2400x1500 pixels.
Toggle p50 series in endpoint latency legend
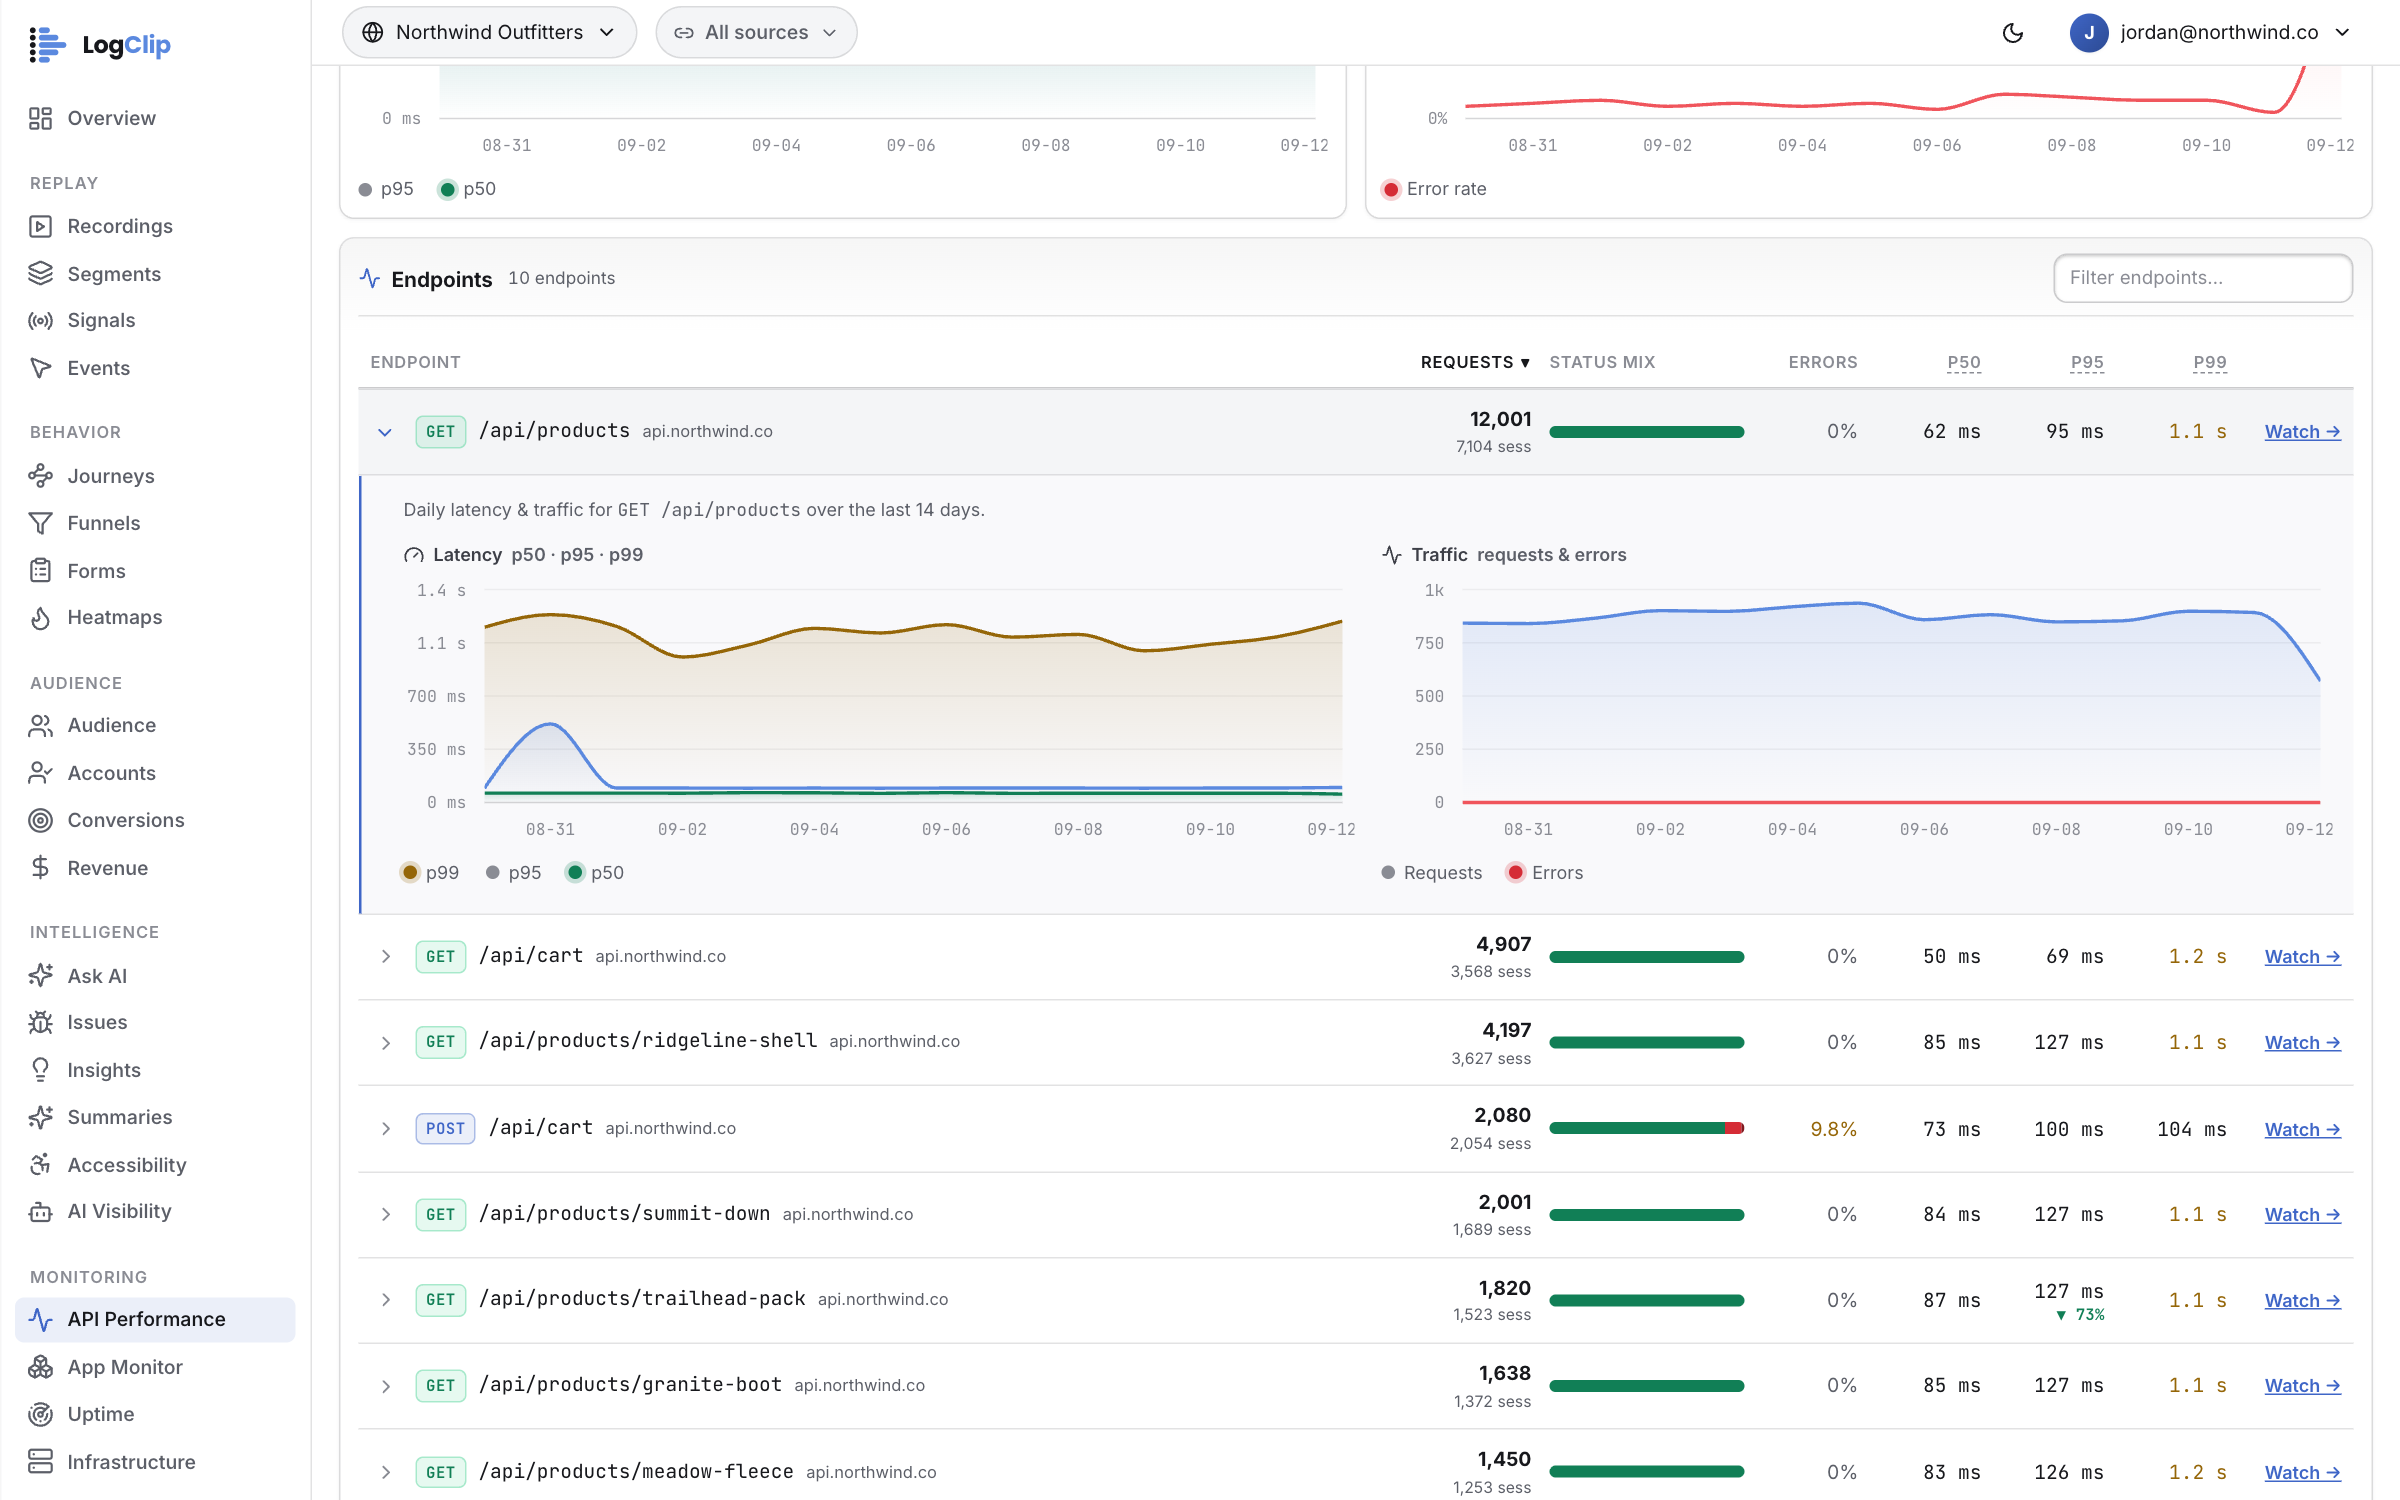tap(595, 872)
